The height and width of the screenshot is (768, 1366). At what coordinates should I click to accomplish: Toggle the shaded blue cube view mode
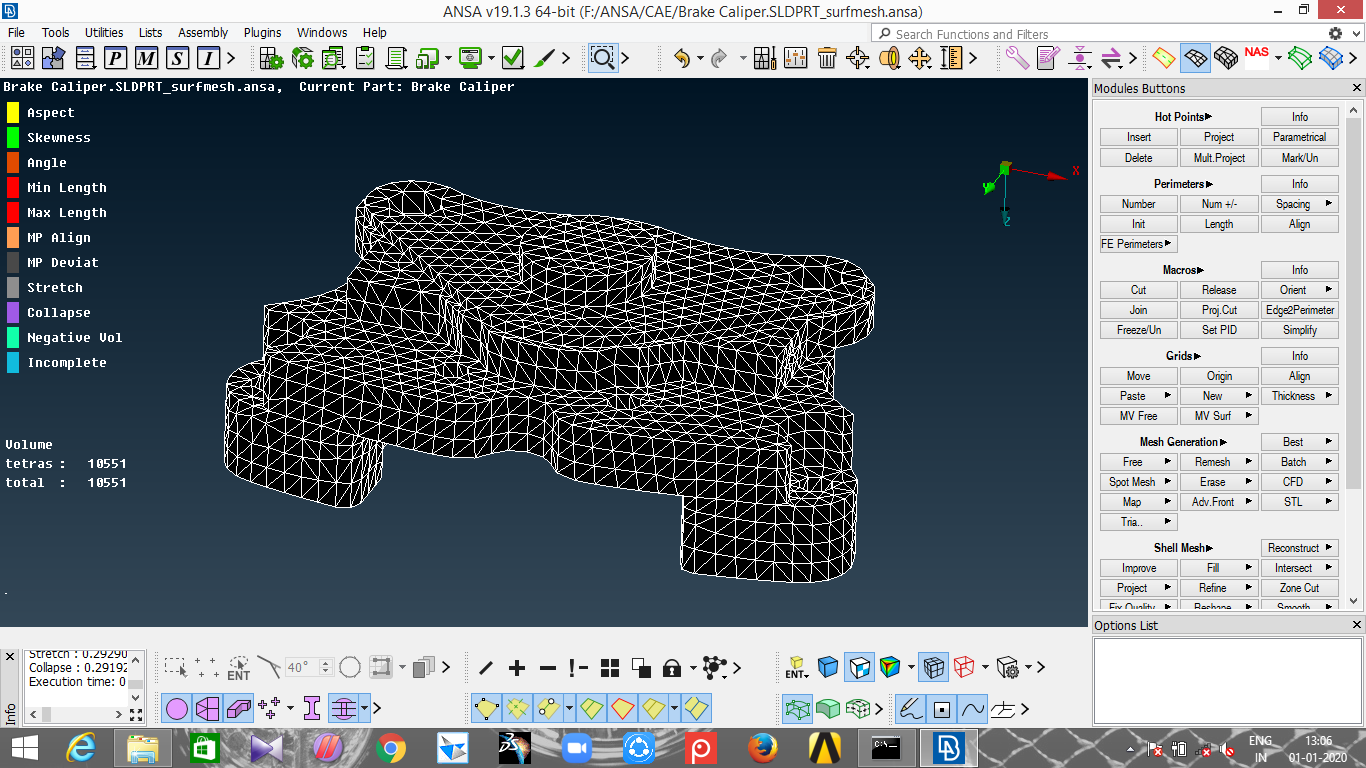point(828,667)
